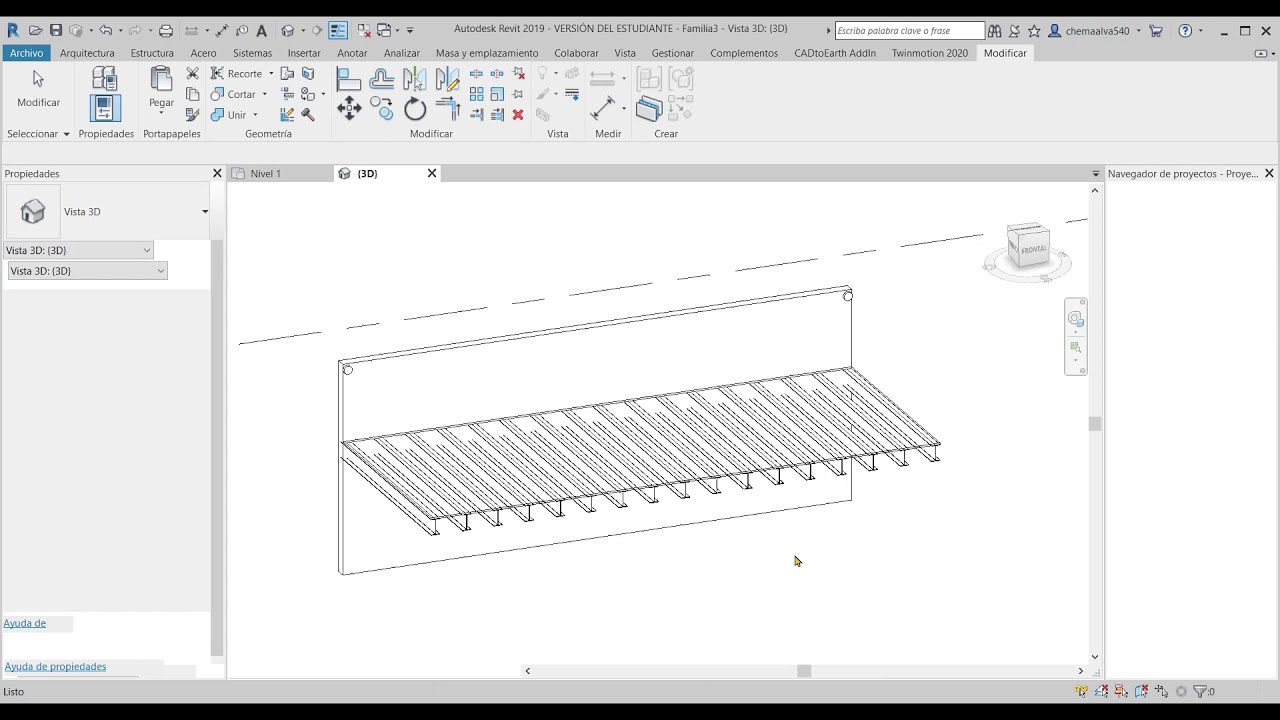Close the Propiedades palette
This screenshot has width=1280, height=720.
pyautogui.click(x=217, y=173)
